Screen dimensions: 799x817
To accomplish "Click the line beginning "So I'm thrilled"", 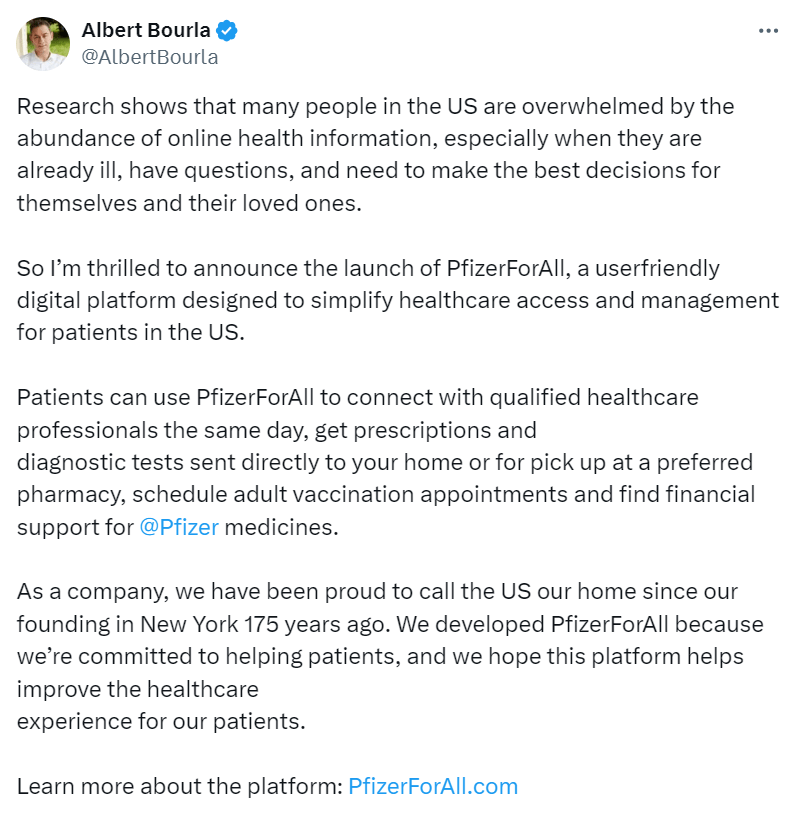I will [368, 268].
